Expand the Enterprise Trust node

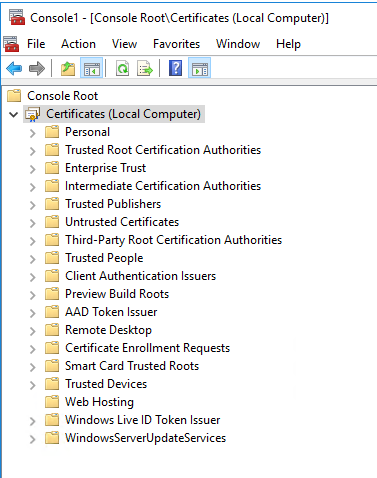point(32,169)
